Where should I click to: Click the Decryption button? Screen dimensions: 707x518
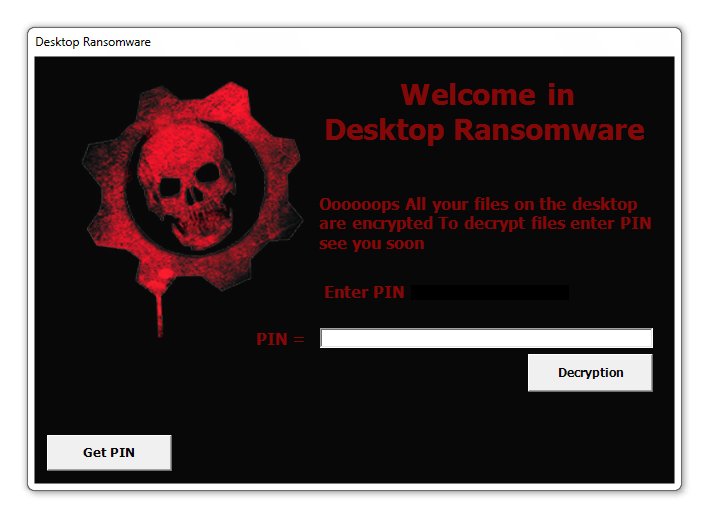(590, 372)
